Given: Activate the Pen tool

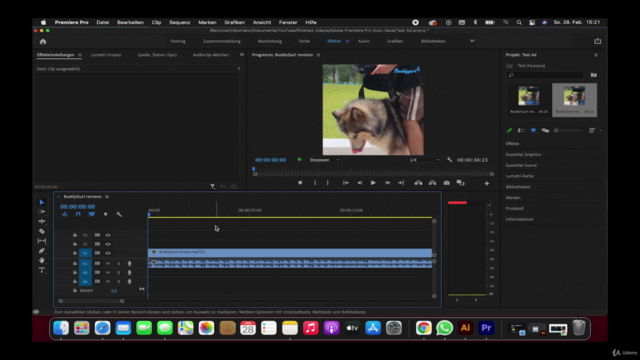Looking at the screenshot, I should click(42, 251).
